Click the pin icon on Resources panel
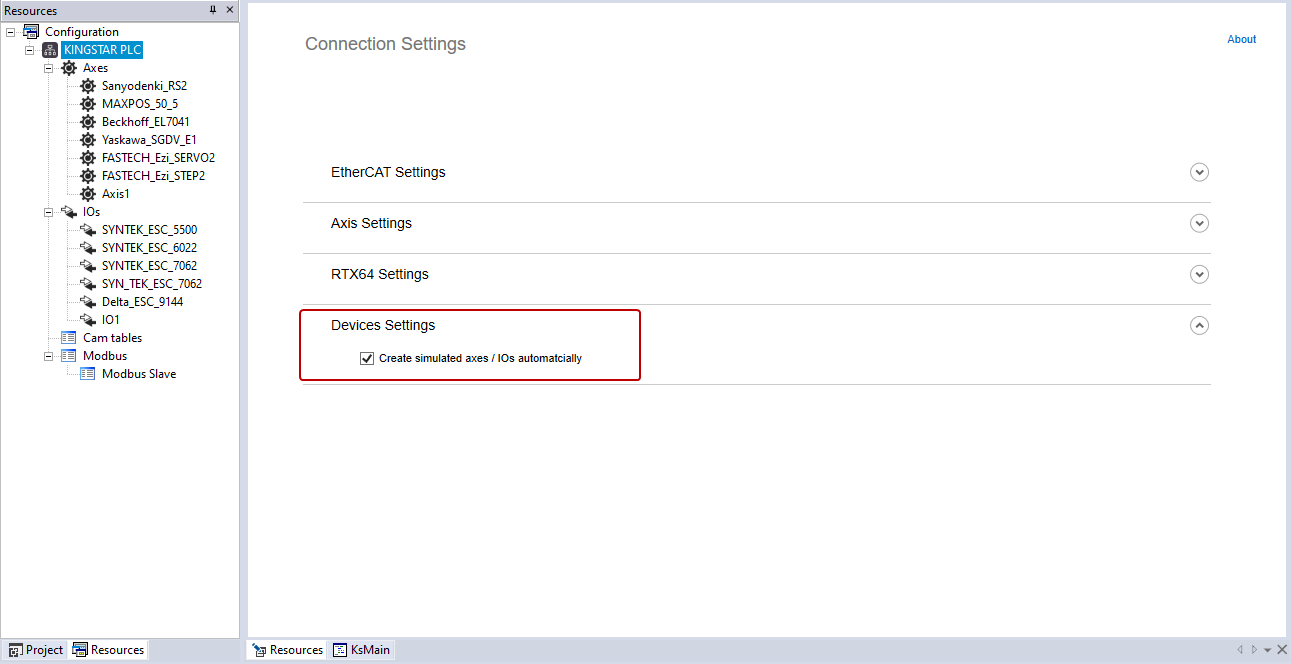This screenshot has width=1291, height=664. (x=213, y=10)
